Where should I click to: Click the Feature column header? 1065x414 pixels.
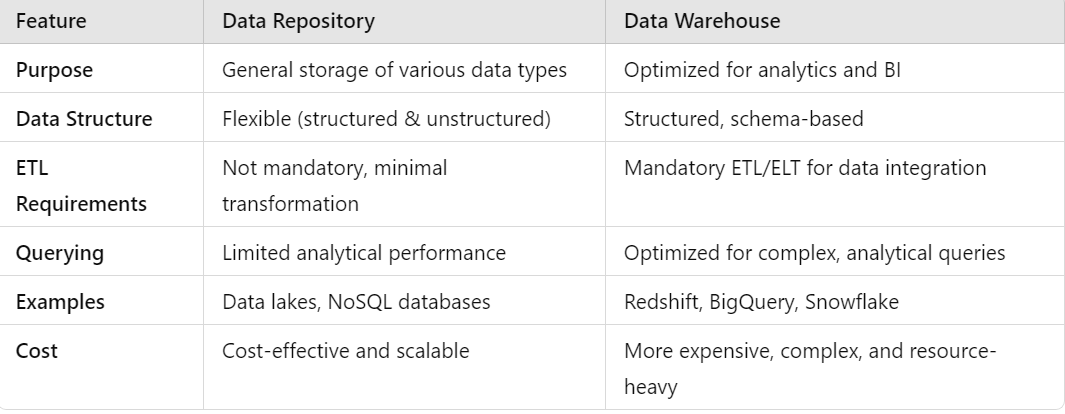[x=51, y=21]
